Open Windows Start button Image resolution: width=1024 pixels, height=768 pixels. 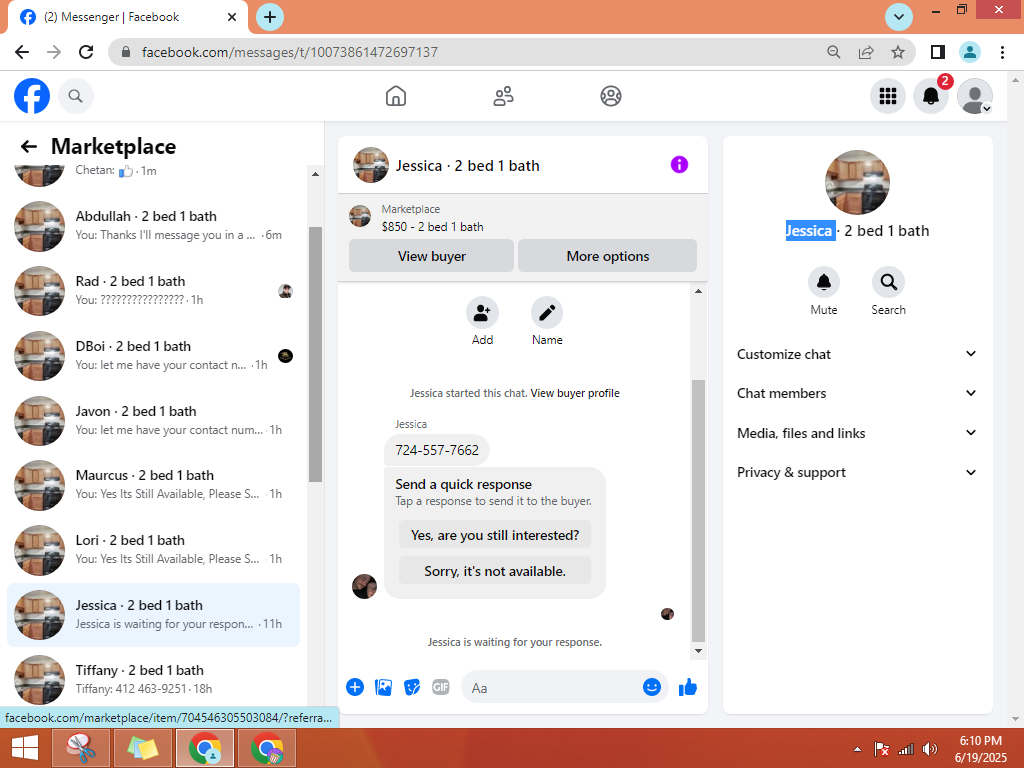coord(25,748)
